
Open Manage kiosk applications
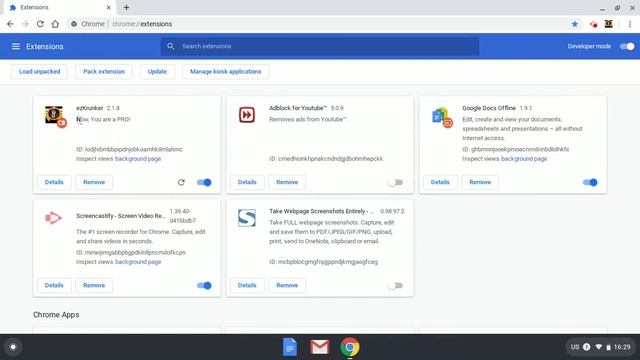[x=225, y=72]
